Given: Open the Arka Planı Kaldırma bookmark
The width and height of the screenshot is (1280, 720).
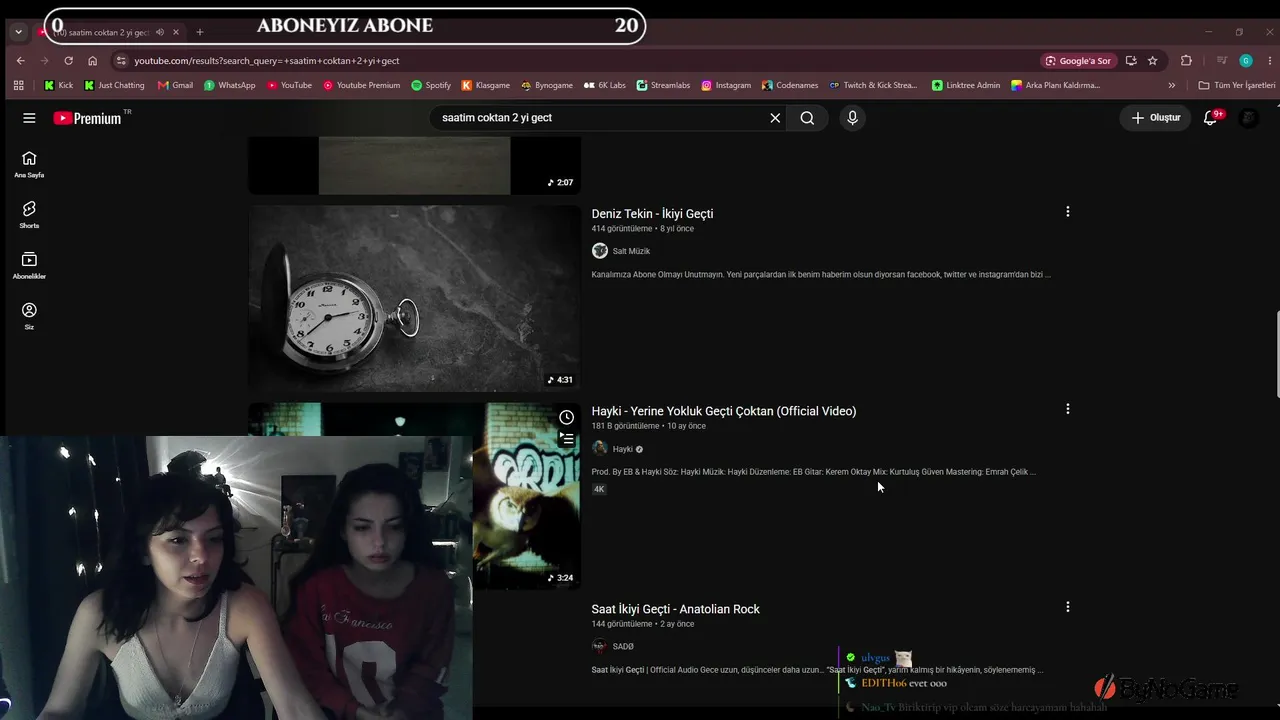Looking at the screenshot, I should [1055, 85].
